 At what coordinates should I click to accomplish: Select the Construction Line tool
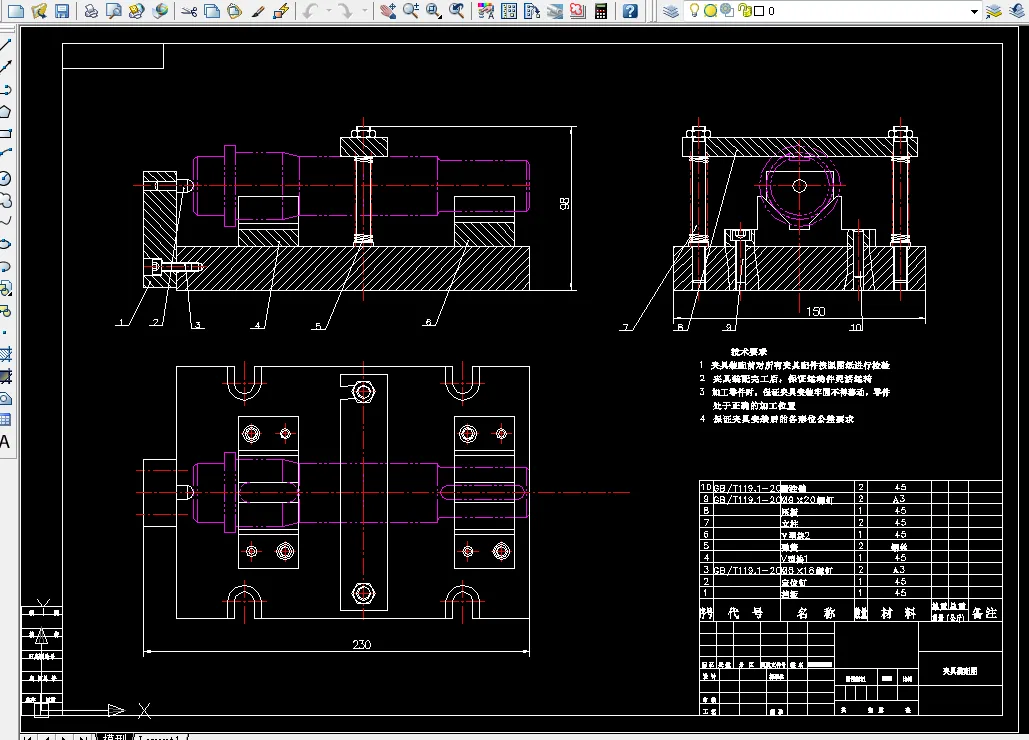point(5,66)
